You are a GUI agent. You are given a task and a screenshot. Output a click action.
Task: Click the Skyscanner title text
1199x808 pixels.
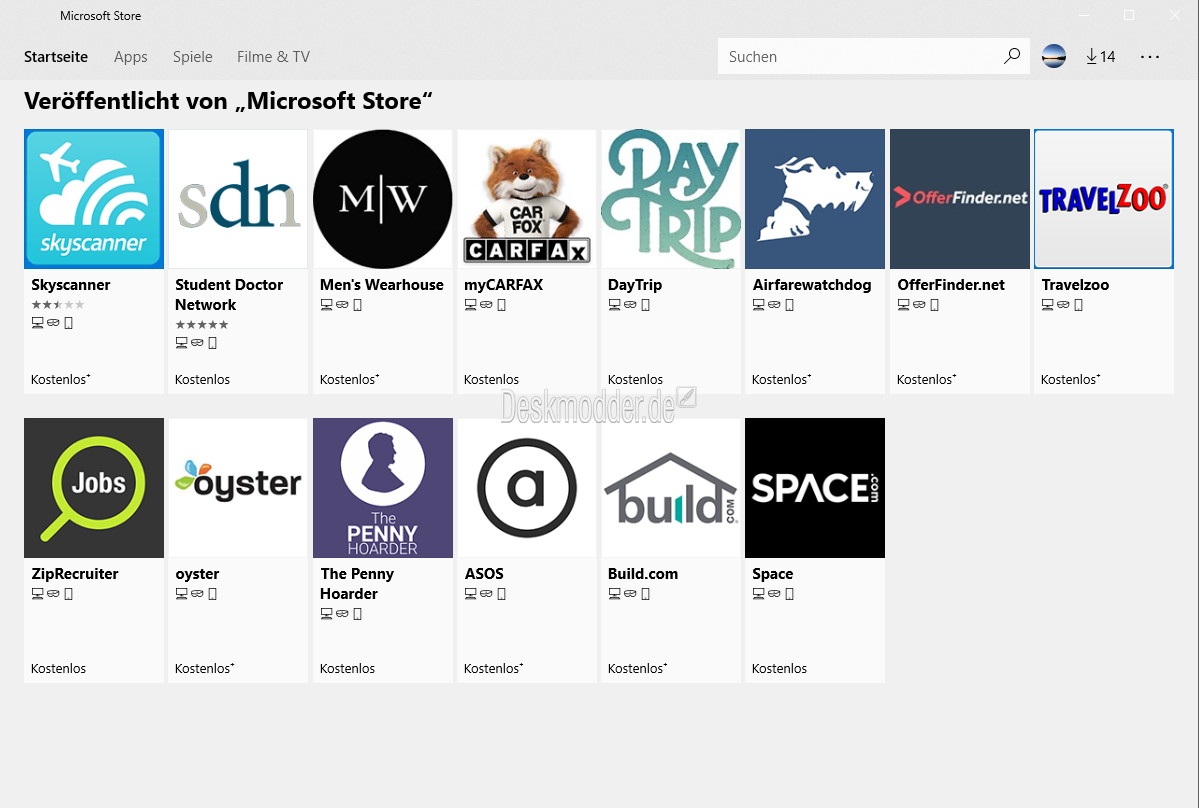[70, 284]
